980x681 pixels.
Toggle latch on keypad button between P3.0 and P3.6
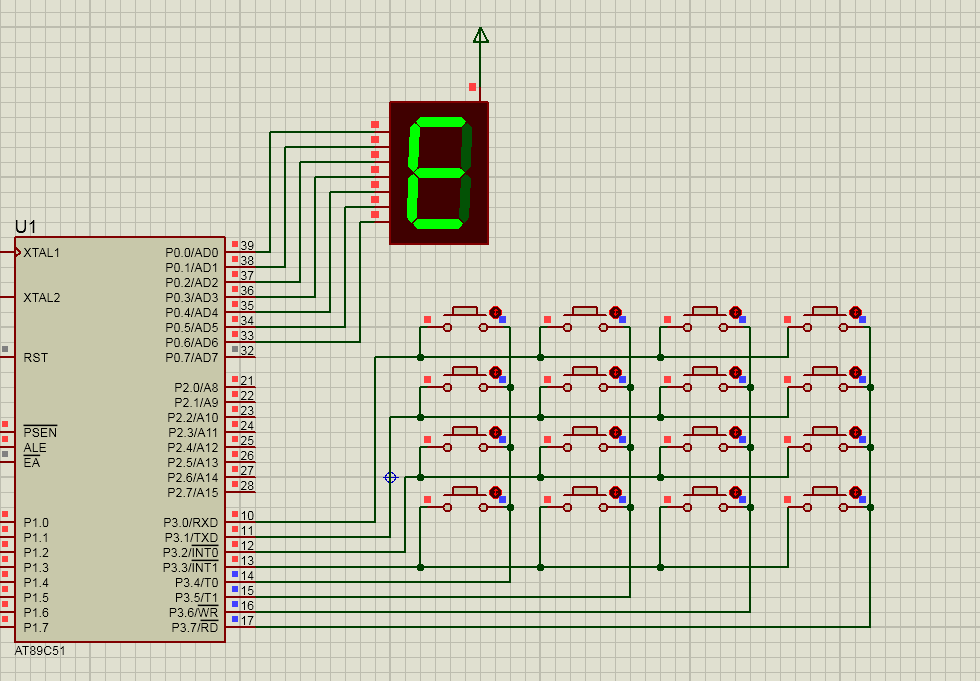click(736, 312)
